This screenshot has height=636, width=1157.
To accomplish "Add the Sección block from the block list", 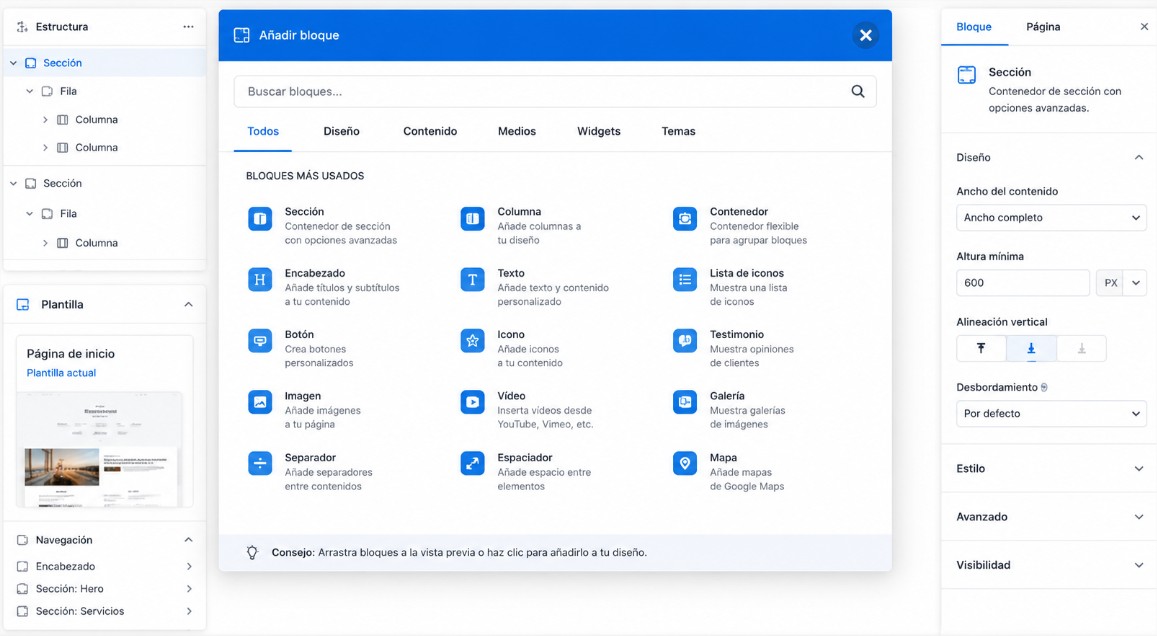I will point(322,225).
